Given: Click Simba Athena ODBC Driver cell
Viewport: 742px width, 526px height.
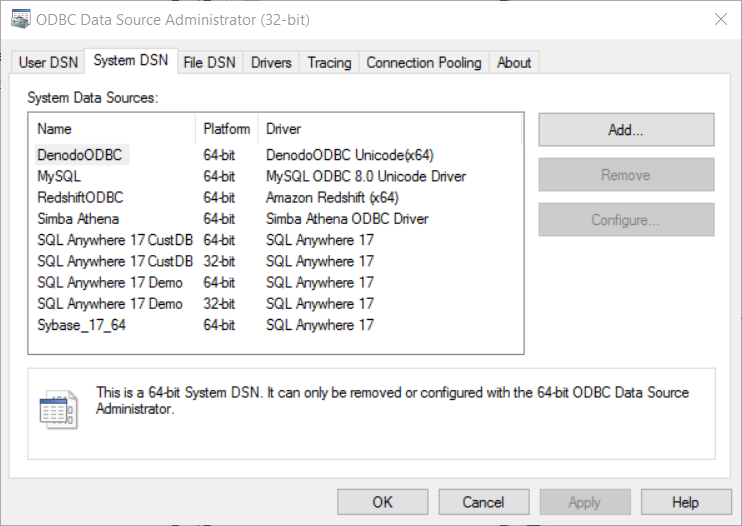Looking at the screenshot, I should pyautogui.click(x=347, y=219).
